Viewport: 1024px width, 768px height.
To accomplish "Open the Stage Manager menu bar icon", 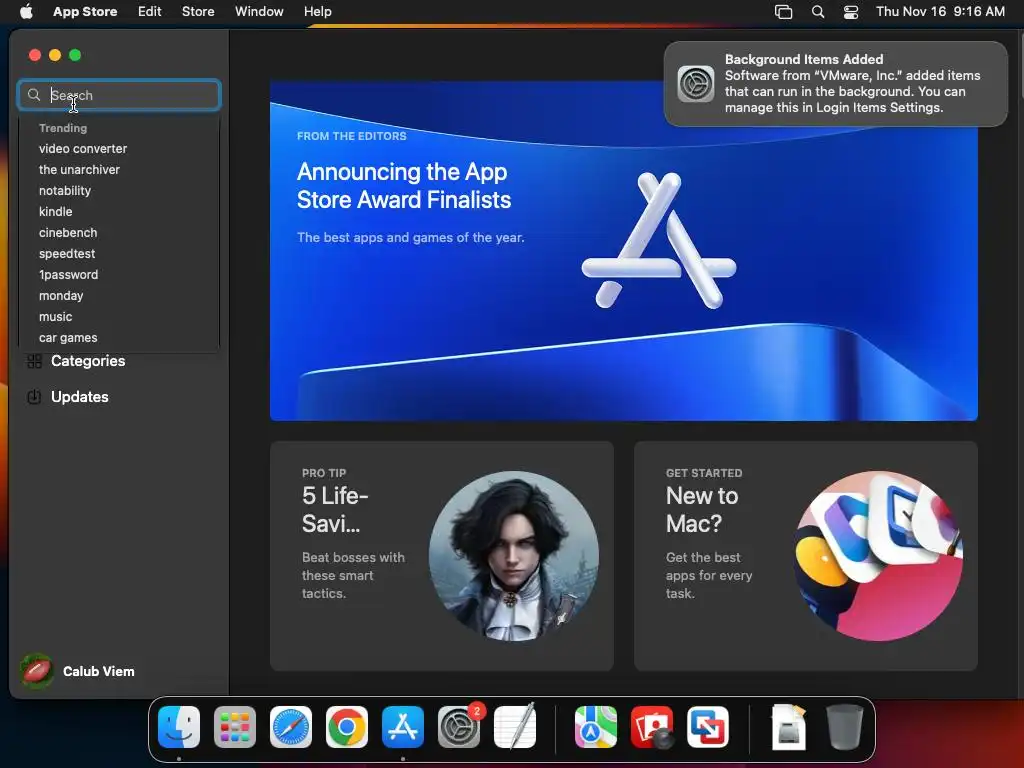I will 783,12.
